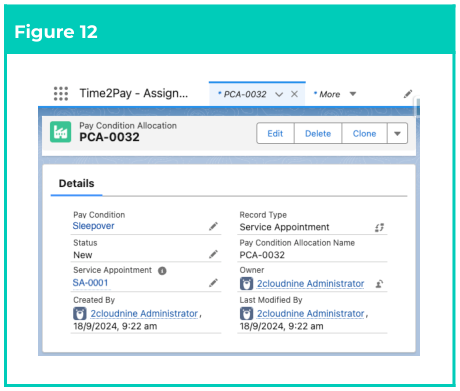Open the Sleepover pay condition link

(93, 226)
